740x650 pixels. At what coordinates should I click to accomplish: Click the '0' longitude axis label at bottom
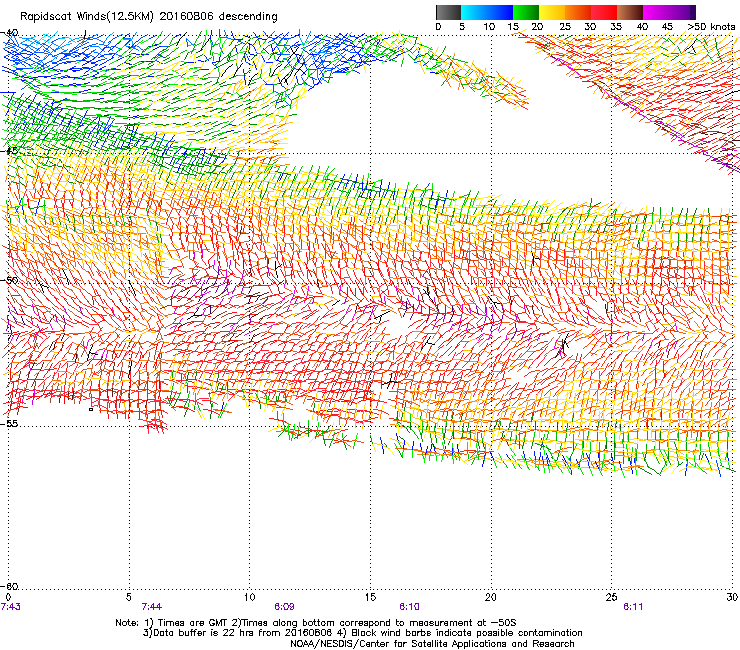(x=8, y=597)
